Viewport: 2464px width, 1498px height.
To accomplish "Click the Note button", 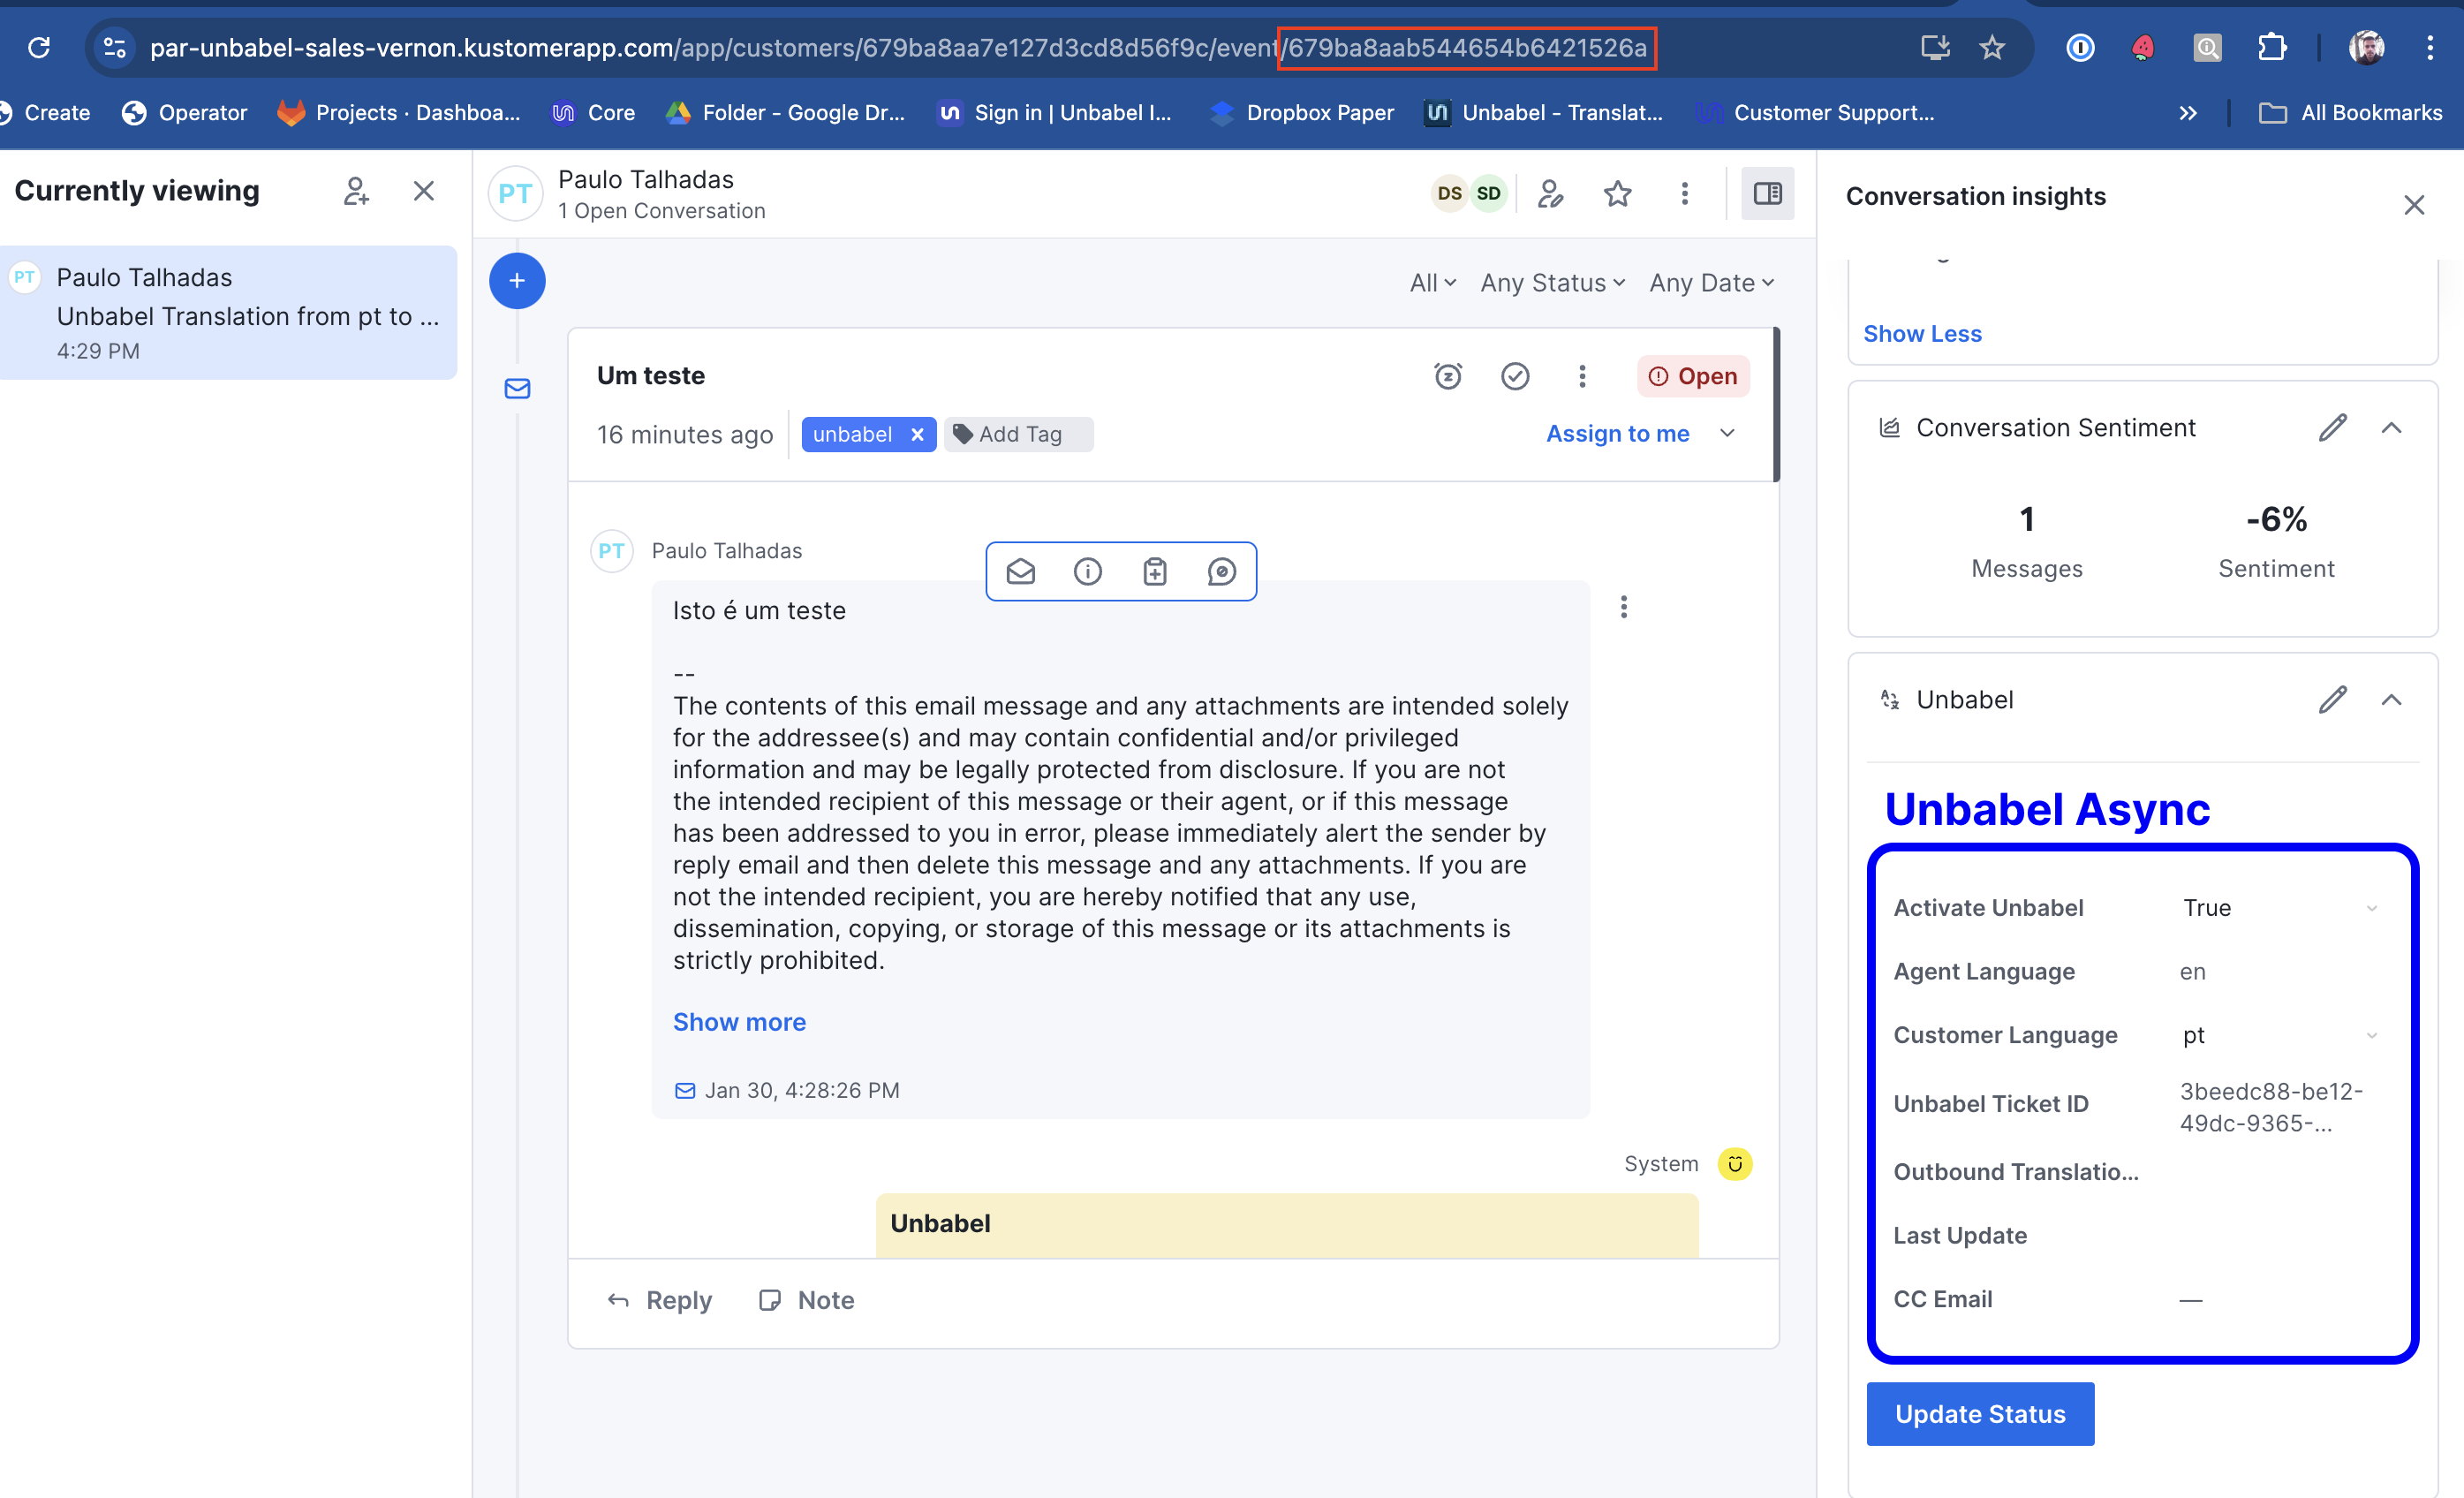I will pos(806,1300).
